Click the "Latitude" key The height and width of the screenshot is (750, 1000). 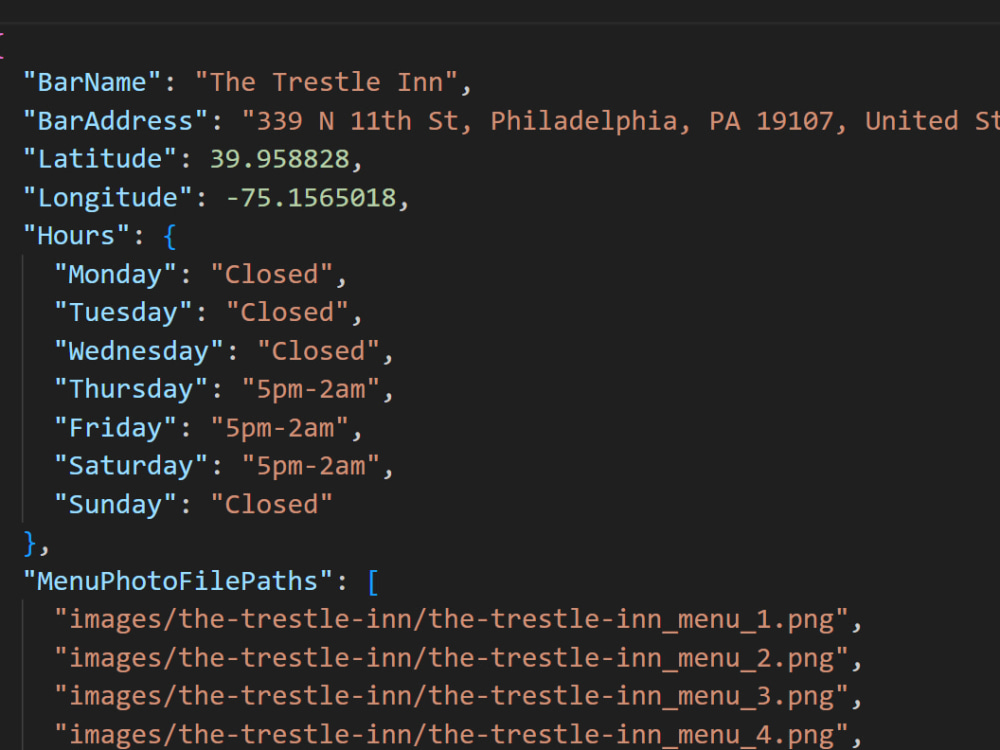(x=99, y=159)
